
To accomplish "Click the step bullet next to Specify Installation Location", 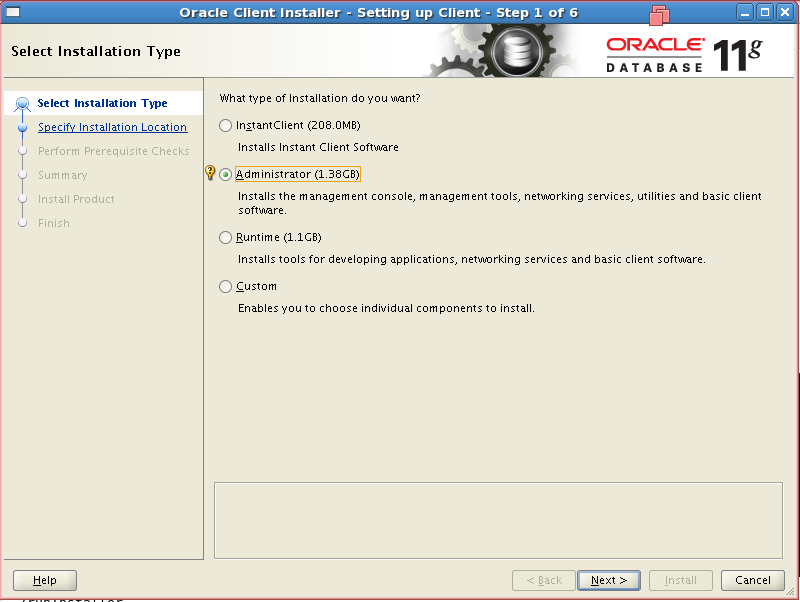I will [x=22, y=128].
